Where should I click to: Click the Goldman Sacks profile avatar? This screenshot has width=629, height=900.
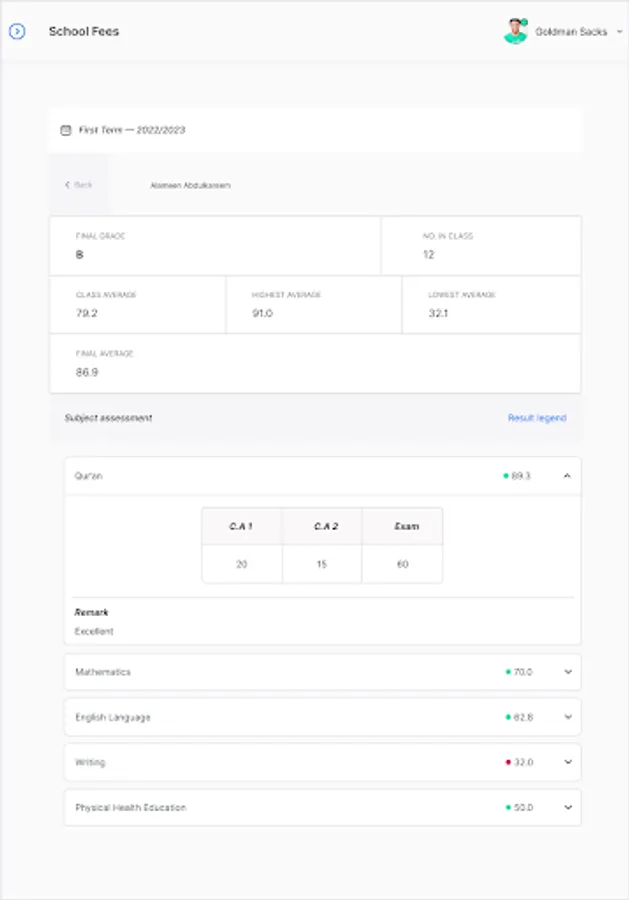point(515,31)
